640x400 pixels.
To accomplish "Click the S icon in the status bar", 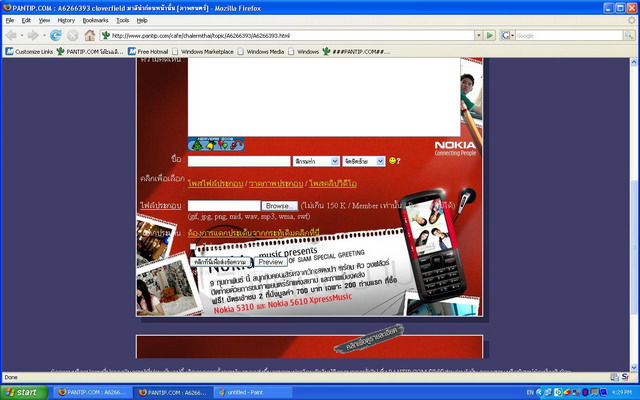I will (x=625, y=377).
